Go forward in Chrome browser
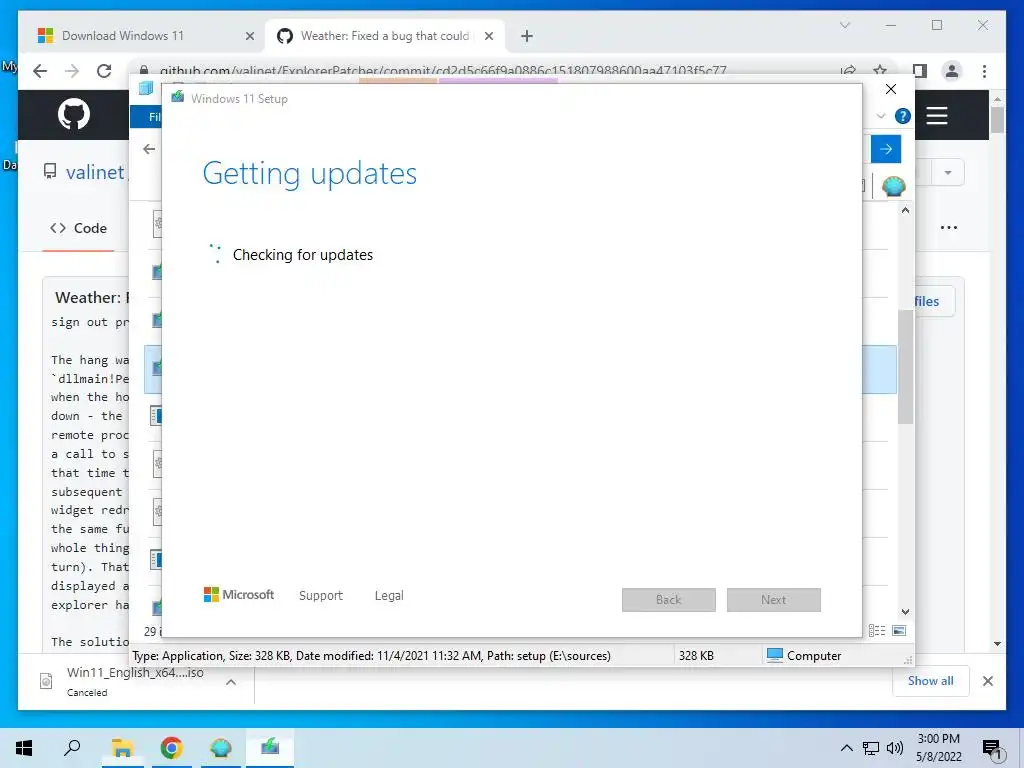The width and height of the screenshot is (1024, 768). pos(72,71)
